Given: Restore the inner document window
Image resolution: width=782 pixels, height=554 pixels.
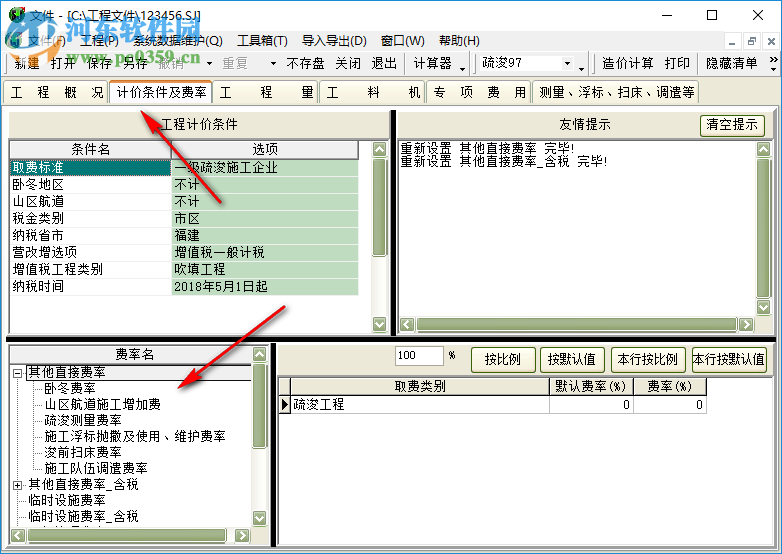Looking at the screenshot, I should [752, 41].
